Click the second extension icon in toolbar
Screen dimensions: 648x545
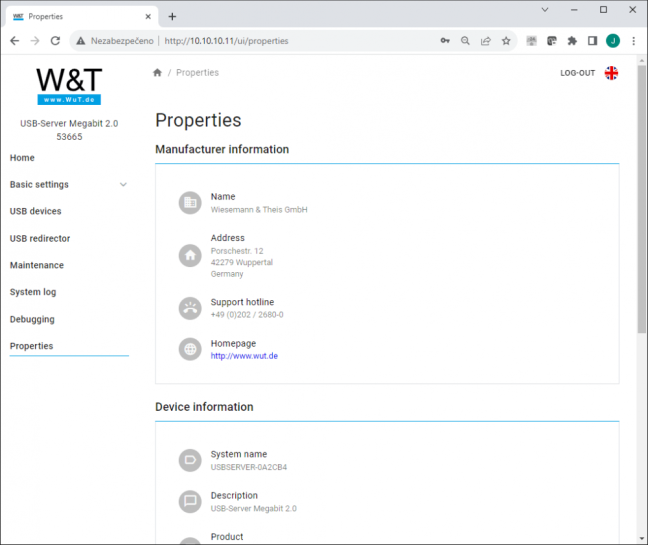point(552,40)
